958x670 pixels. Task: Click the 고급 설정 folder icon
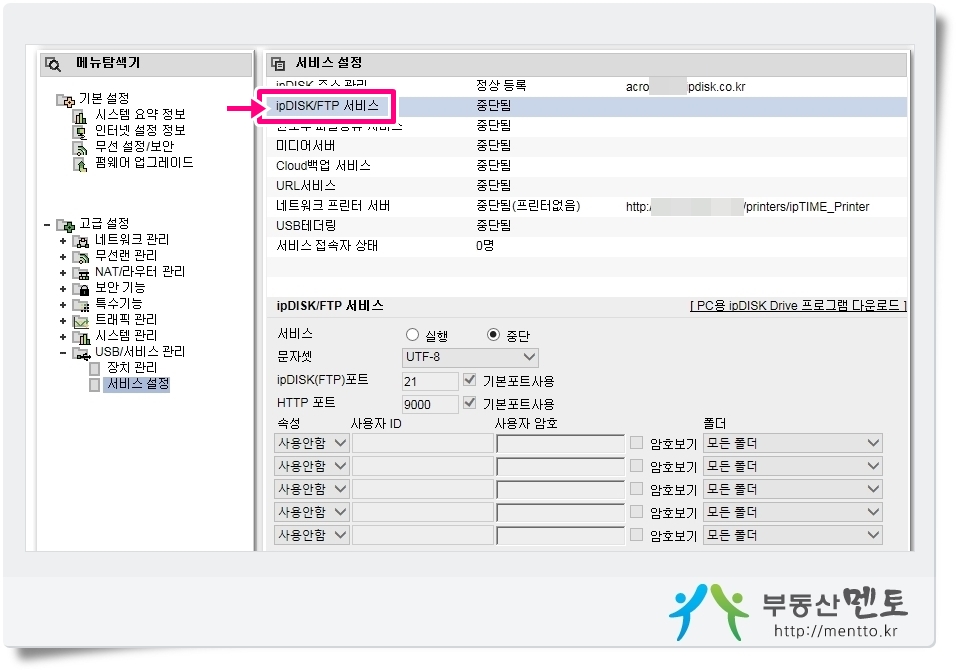click(x=66, y=225)
